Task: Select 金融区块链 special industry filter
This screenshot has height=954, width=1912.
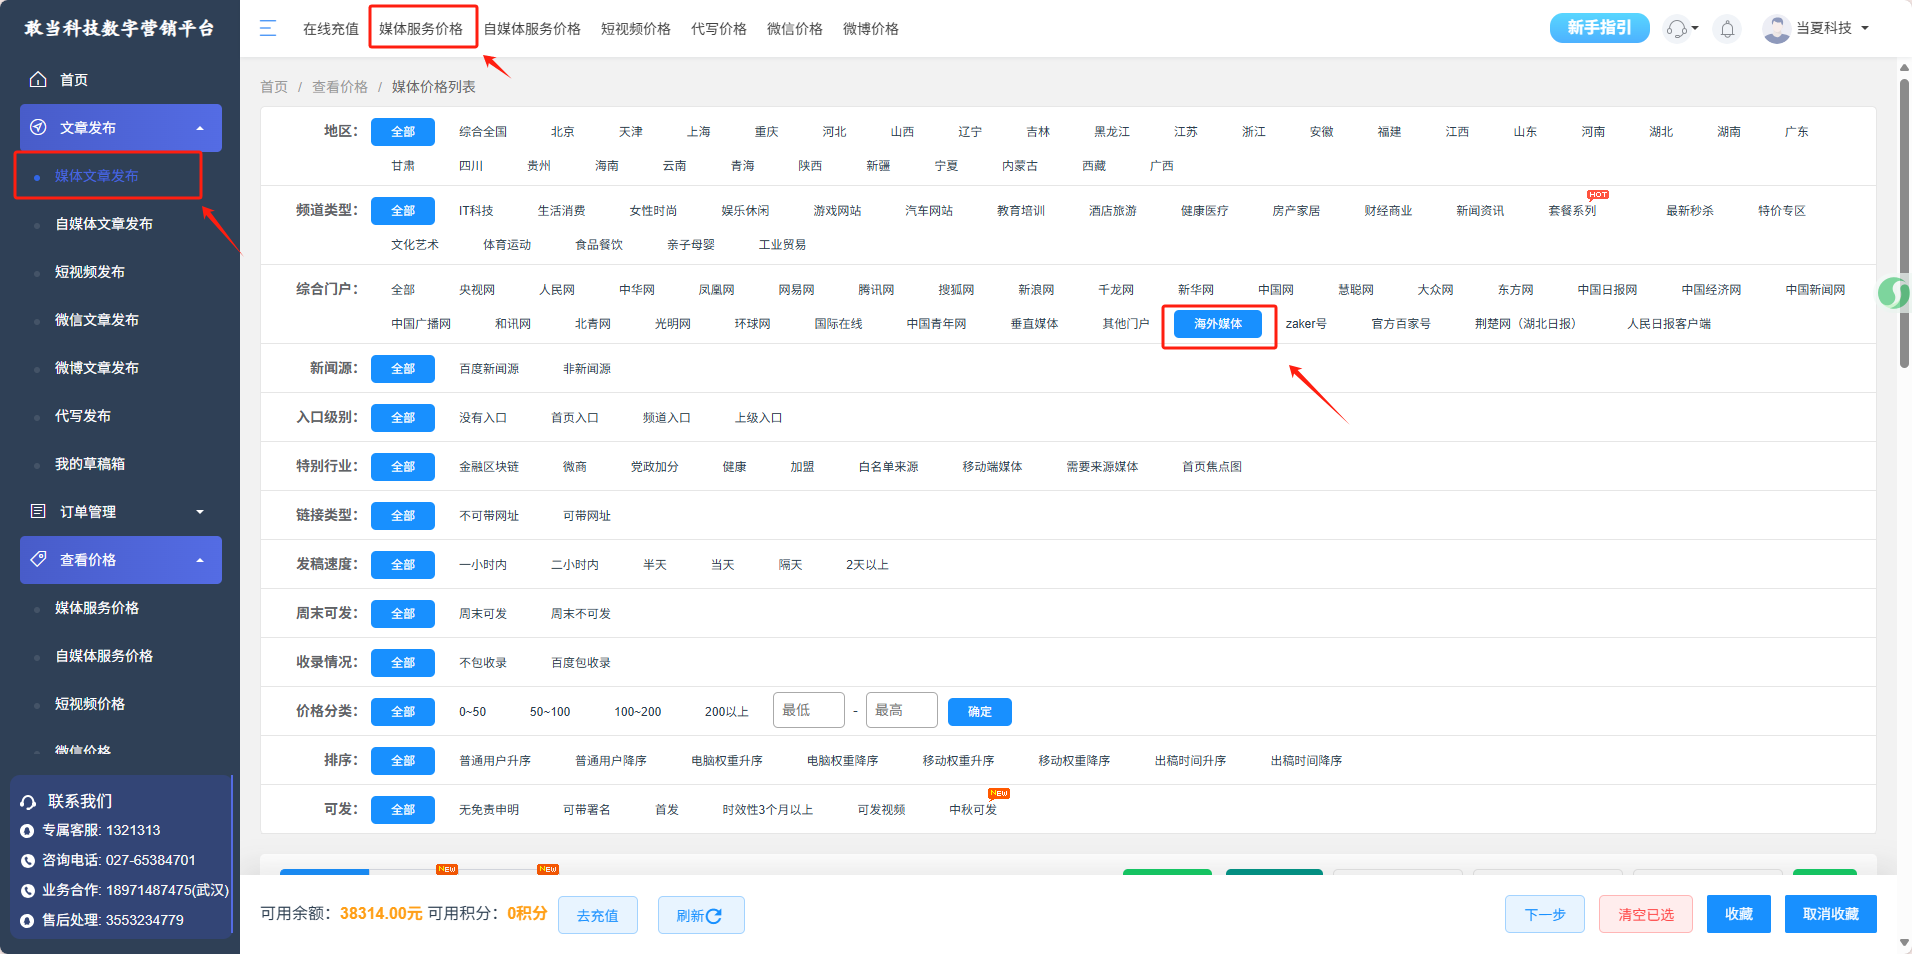Action: click(489, 467)
